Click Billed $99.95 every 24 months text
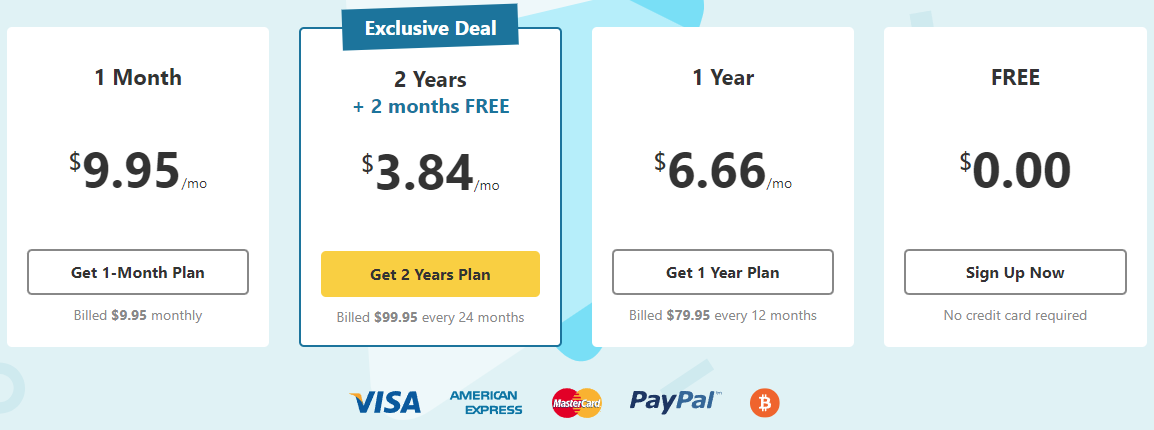1154x430 pixels. pos(431,318)
